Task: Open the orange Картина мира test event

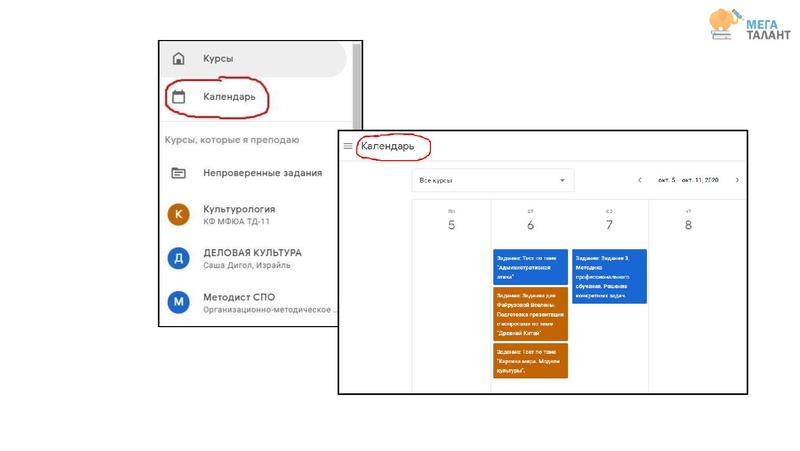Action: [x=530, y=361]
